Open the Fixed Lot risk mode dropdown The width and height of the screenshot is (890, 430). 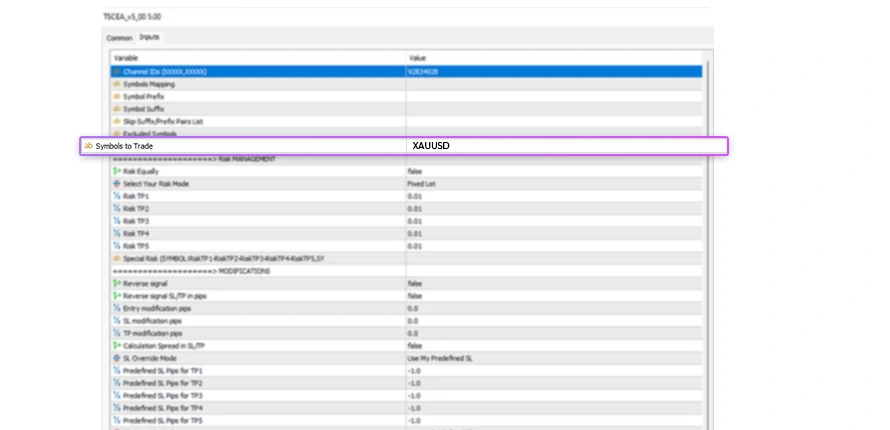(x=421, y=184)
